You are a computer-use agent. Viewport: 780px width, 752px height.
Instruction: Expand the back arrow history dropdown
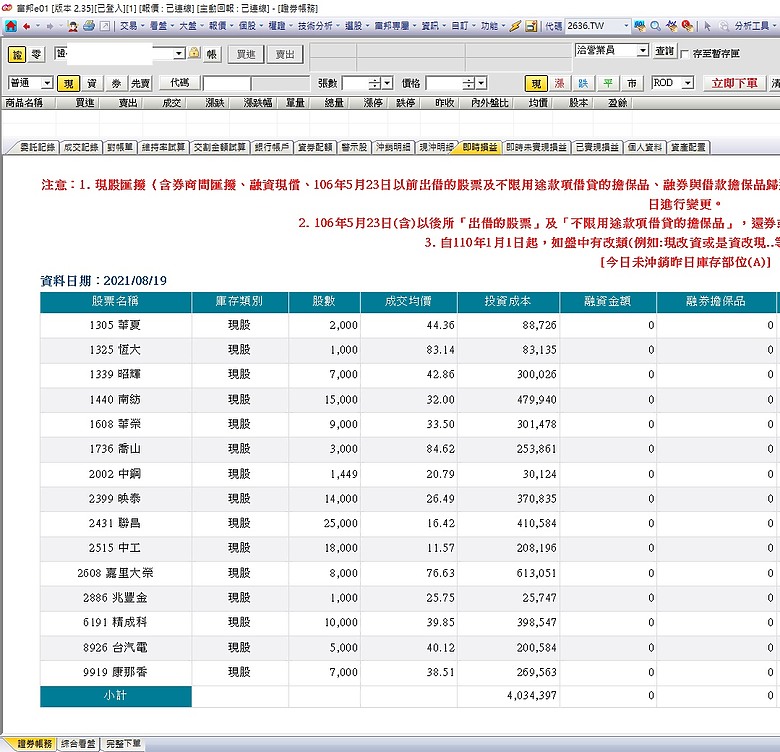[x=37, y=26]
